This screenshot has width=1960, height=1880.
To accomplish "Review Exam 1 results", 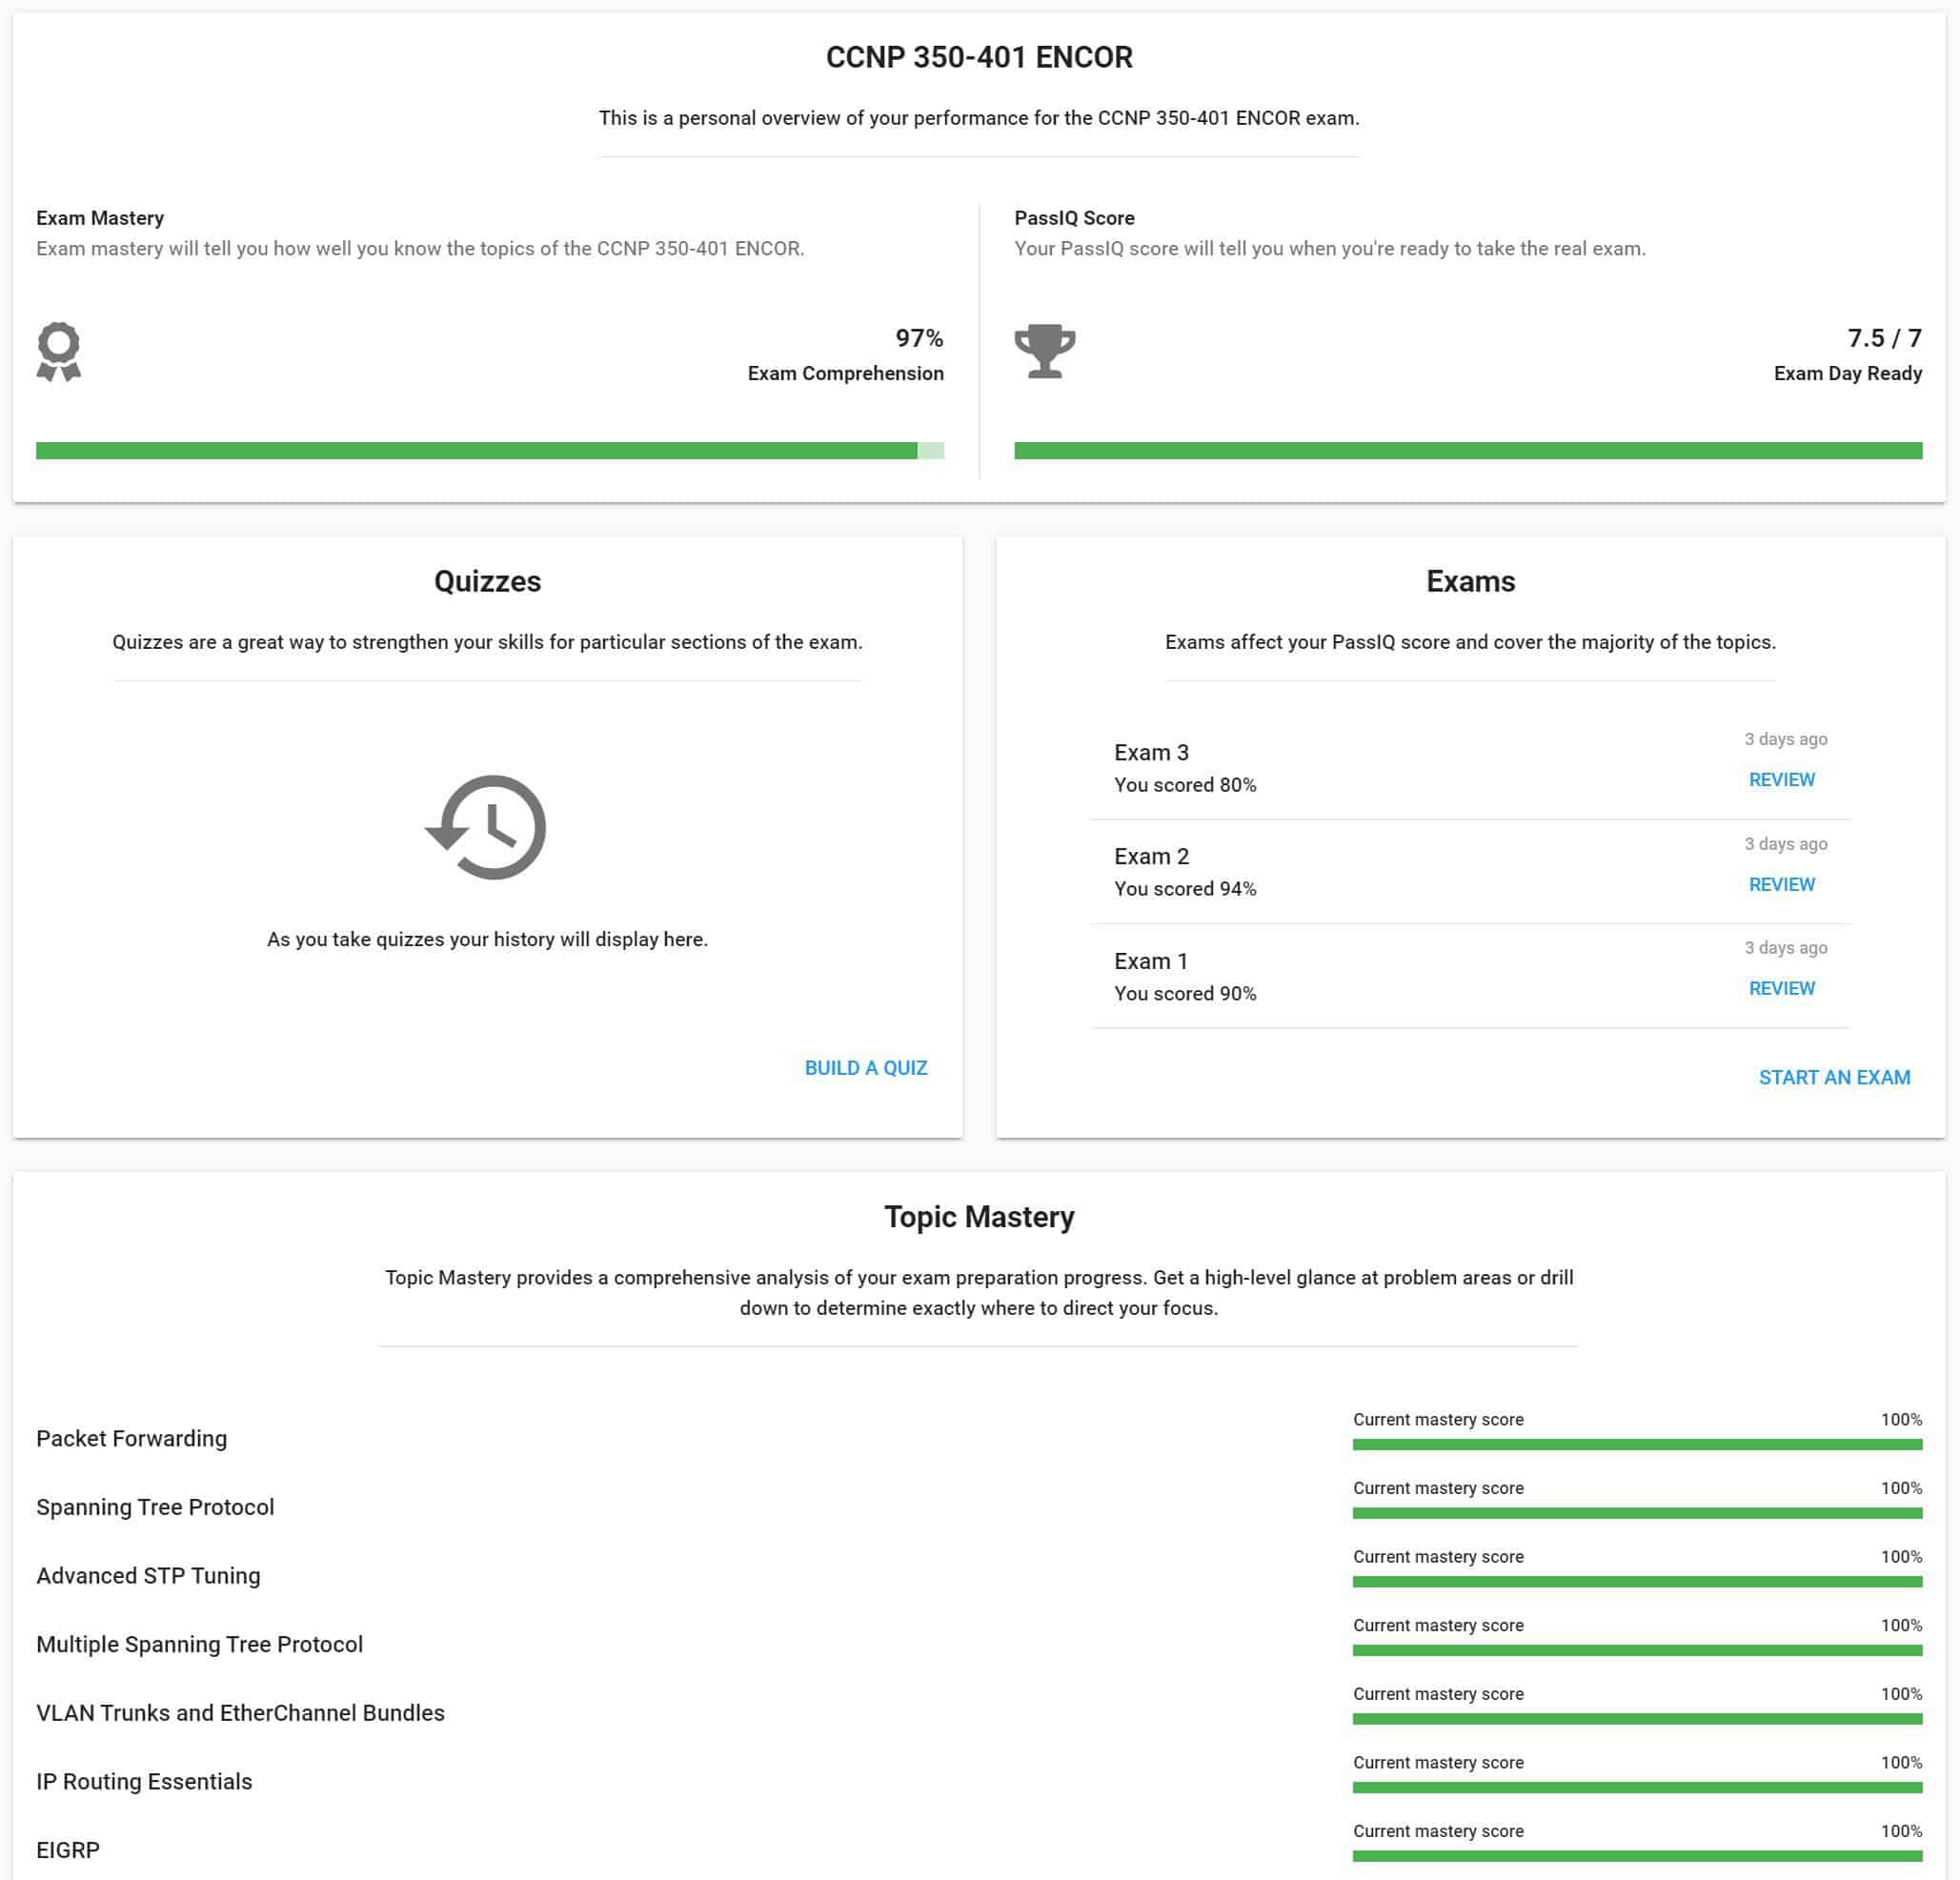I will click(1781, 988).
